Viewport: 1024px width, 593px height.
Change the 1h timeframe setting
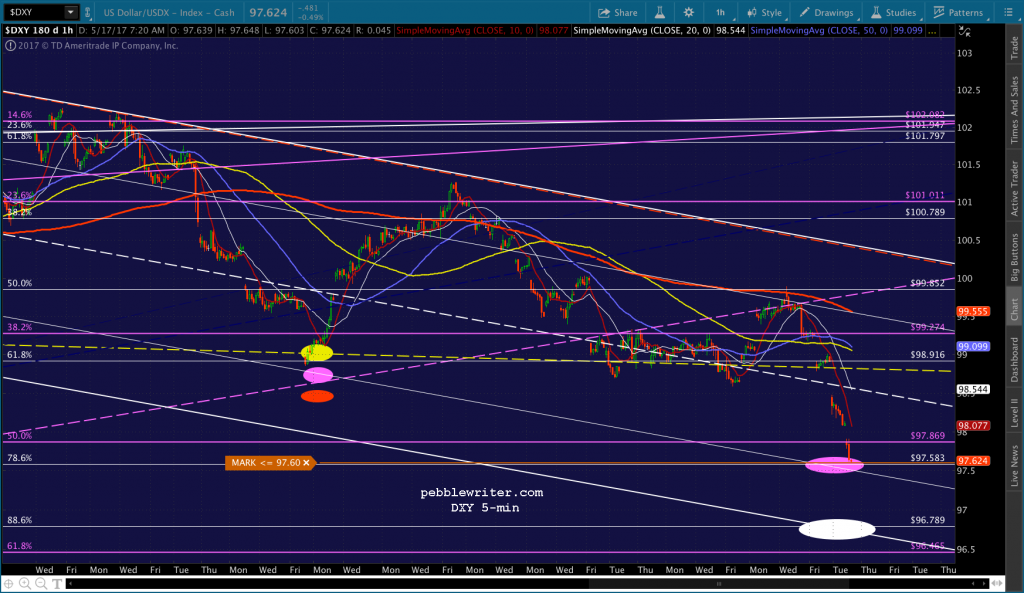point(721,13)
